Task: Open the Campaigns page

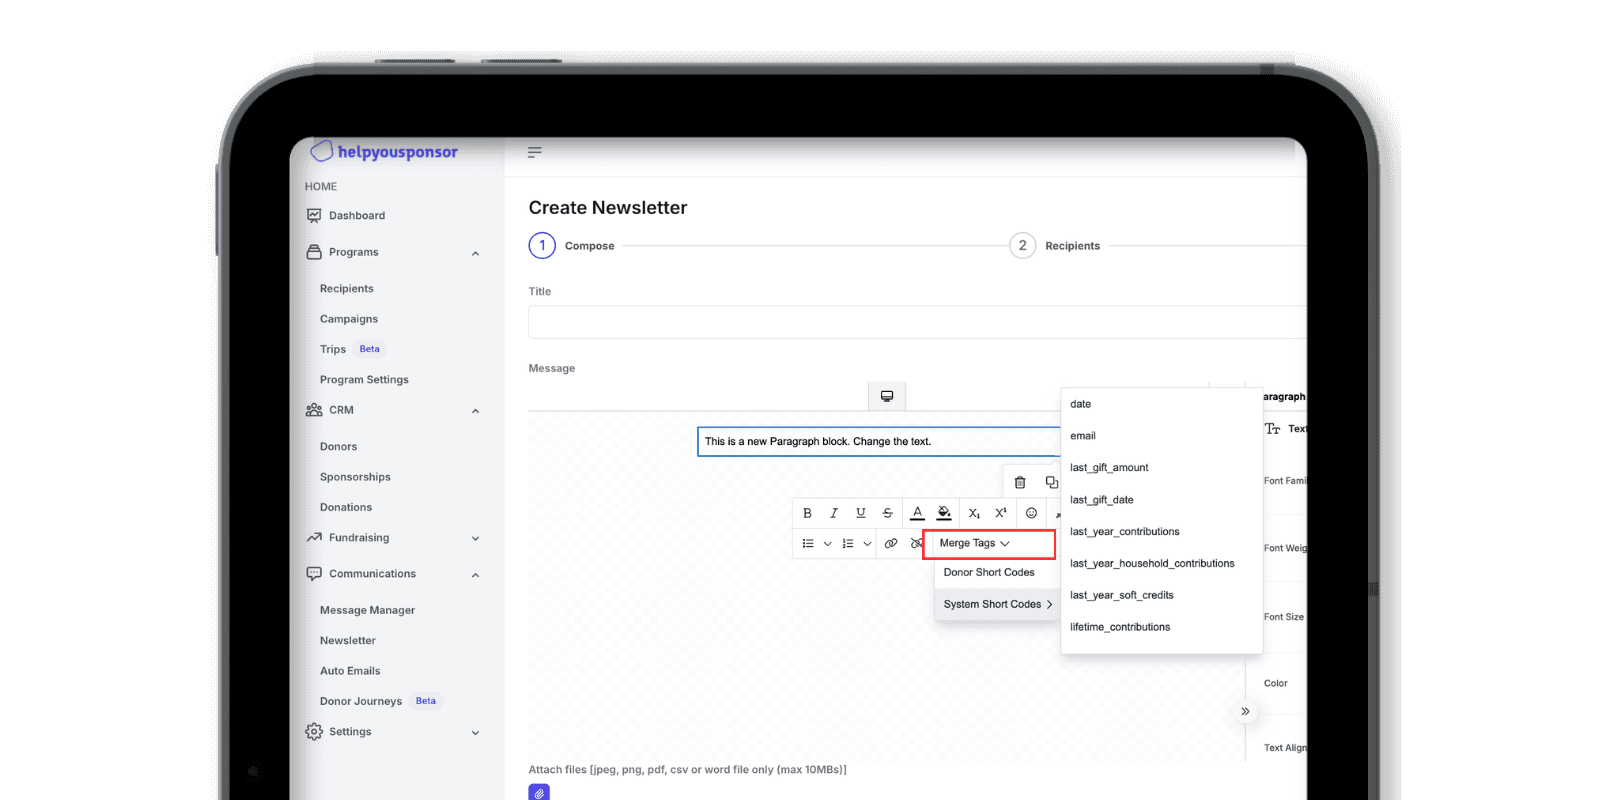Action: 349,319
